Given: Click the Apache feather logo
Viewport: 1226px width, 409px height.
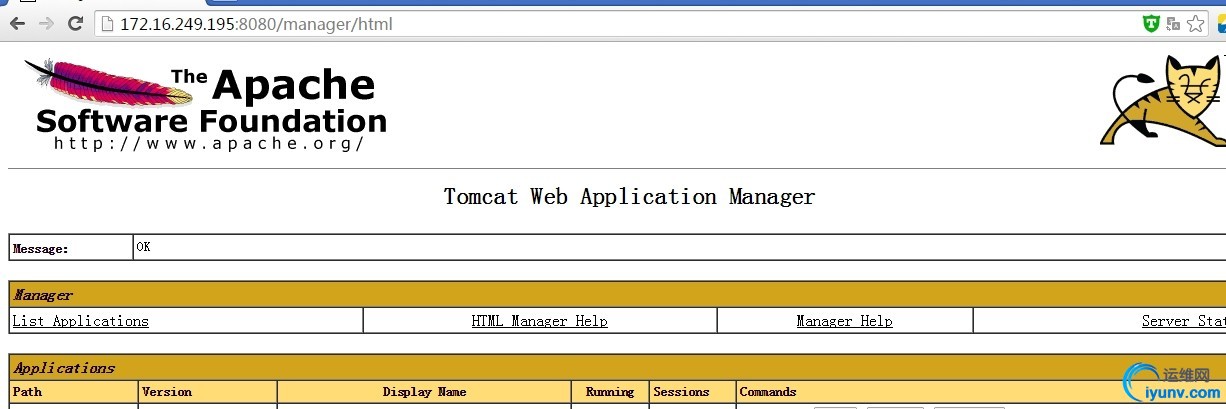Looking at the screenshot, I should [x=108, y=82].
